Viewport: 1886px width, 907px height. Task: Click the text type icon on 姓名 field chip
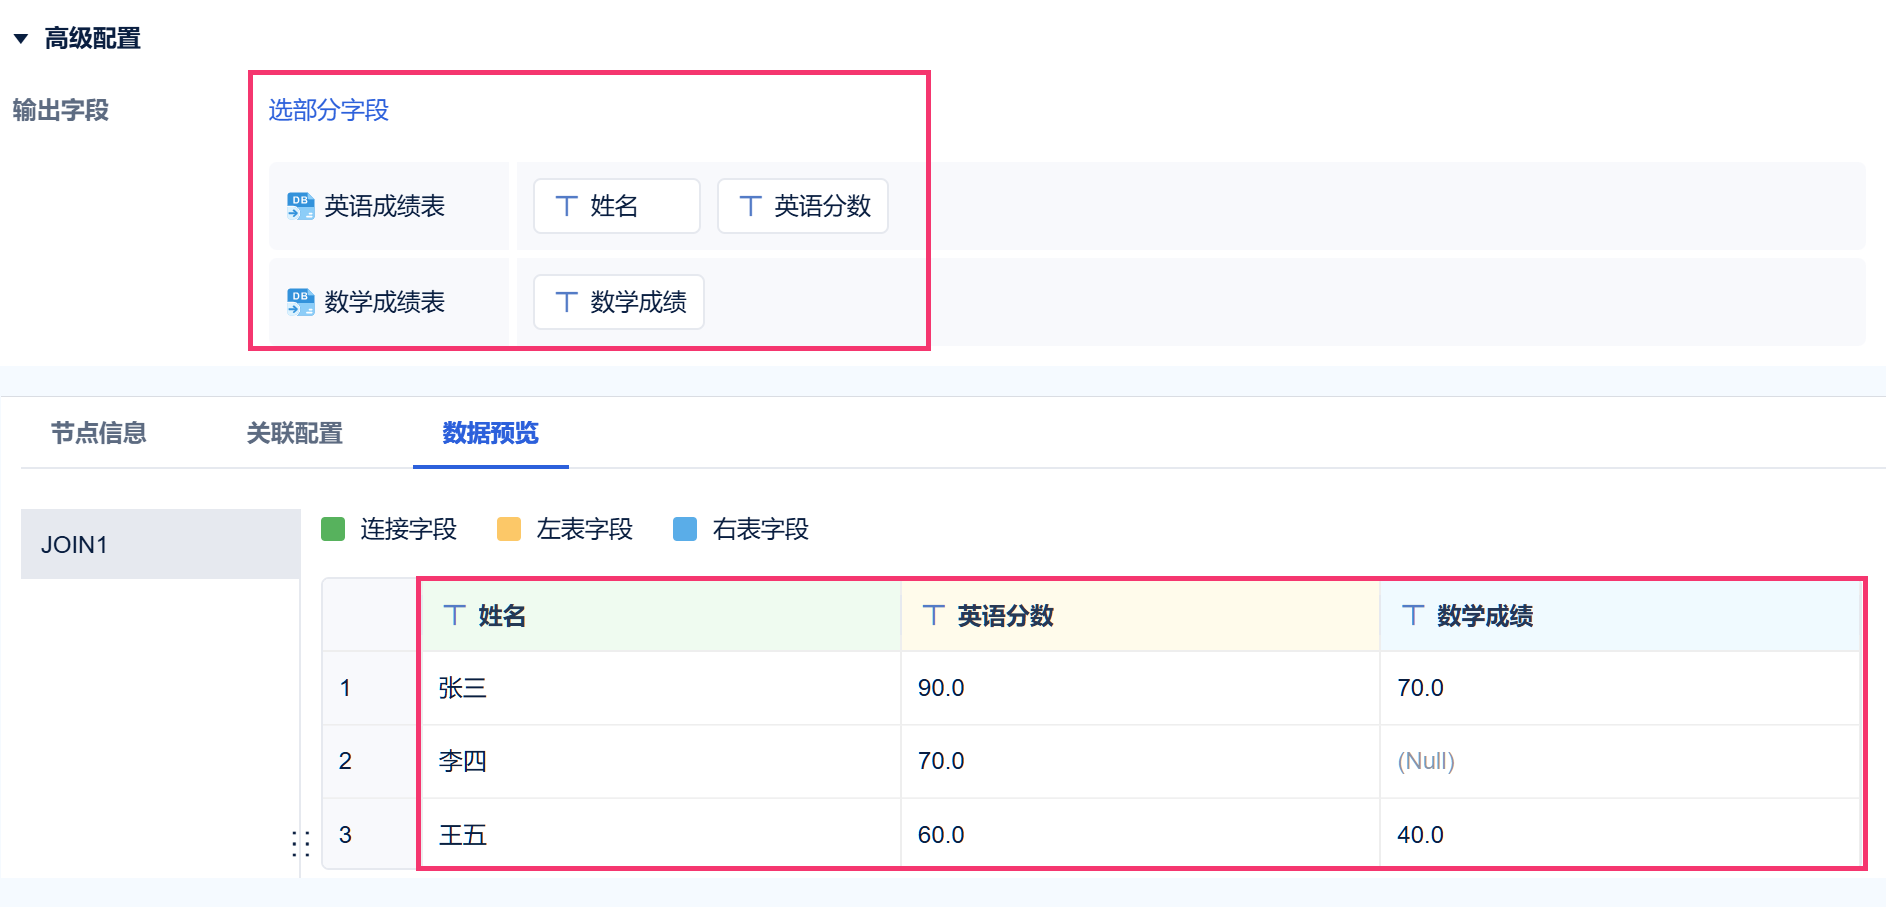[566, 206]
